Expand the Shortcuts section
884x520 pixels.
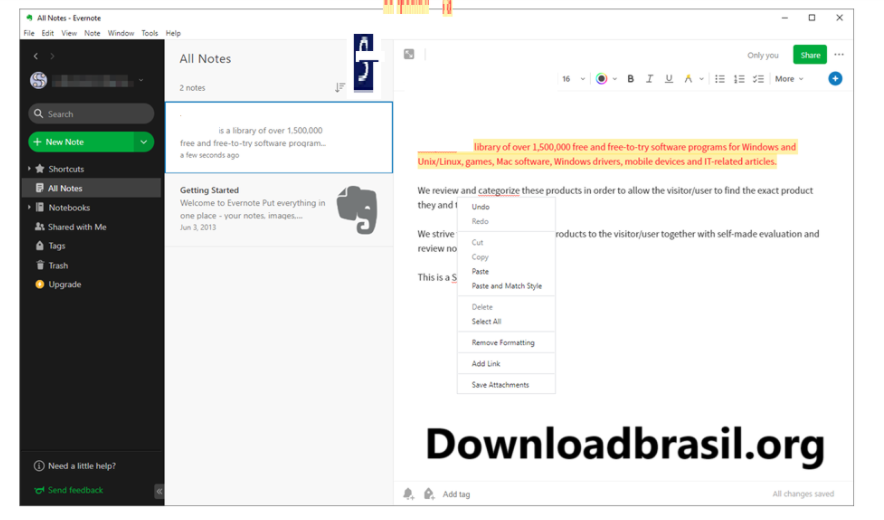click(x=29, y=169)
